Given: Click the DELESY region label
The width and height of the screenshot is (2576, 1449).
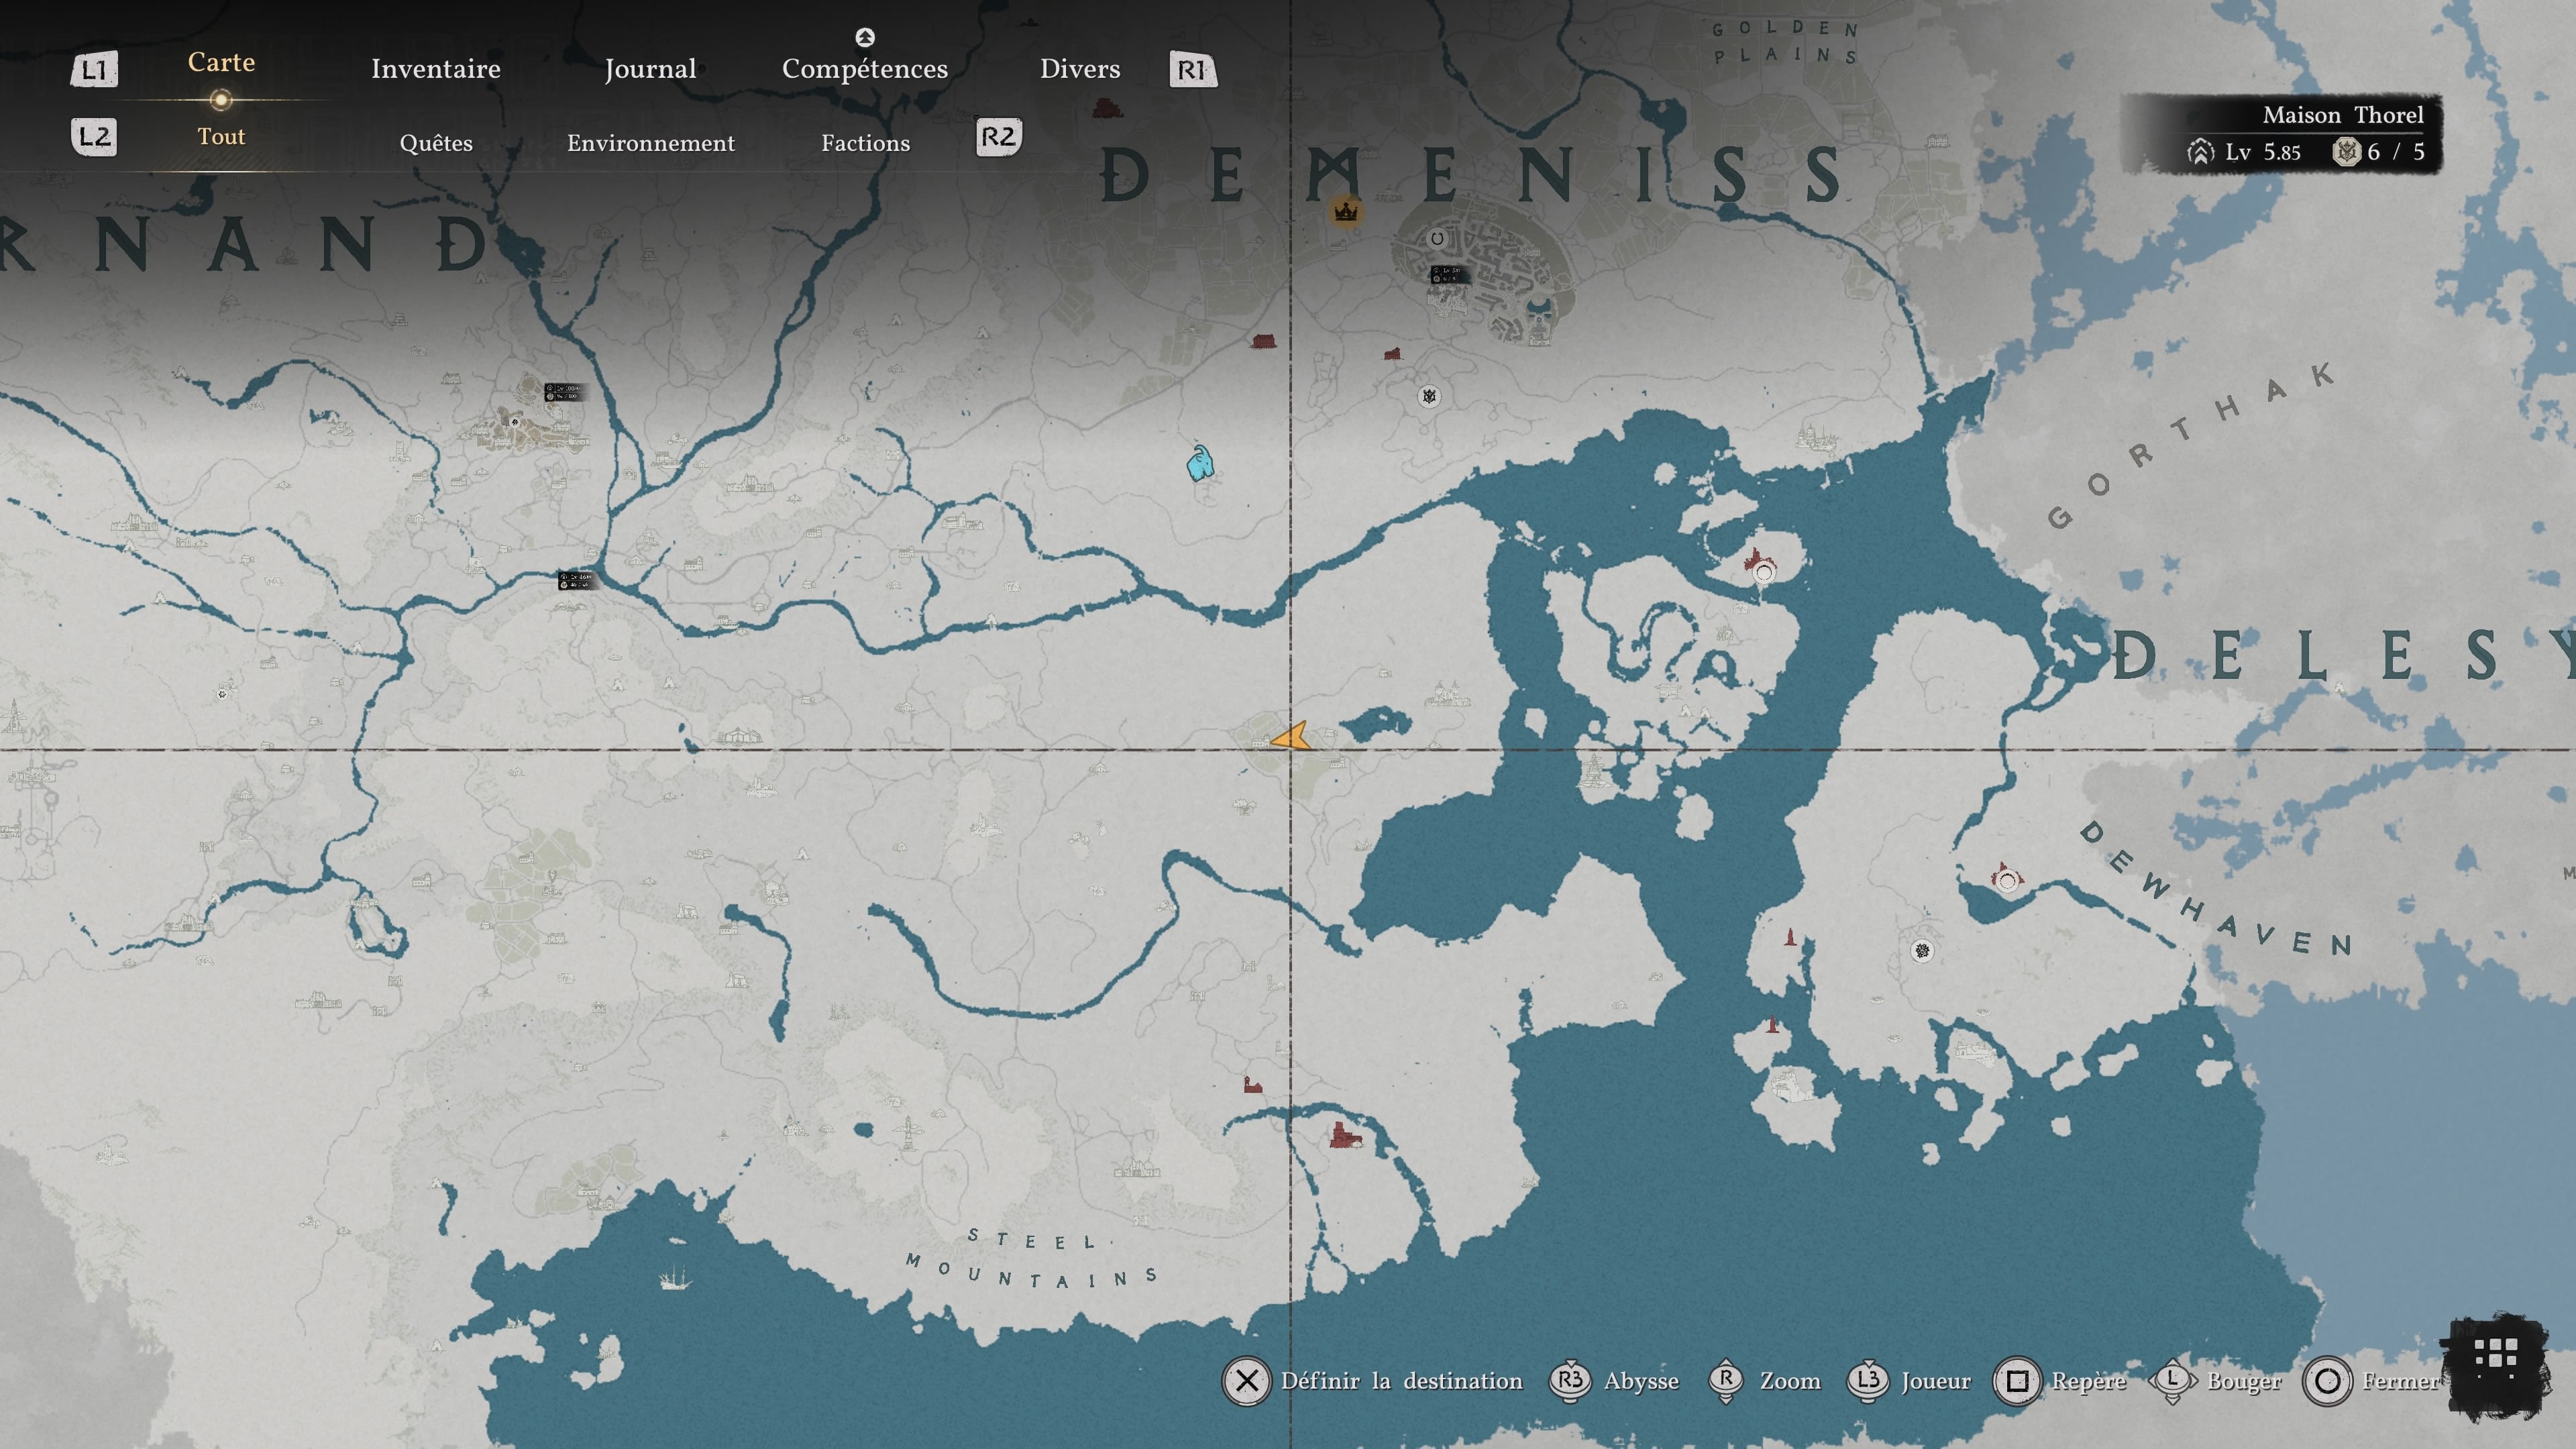Looking at the screenshot, I should tap(2343, 656).
